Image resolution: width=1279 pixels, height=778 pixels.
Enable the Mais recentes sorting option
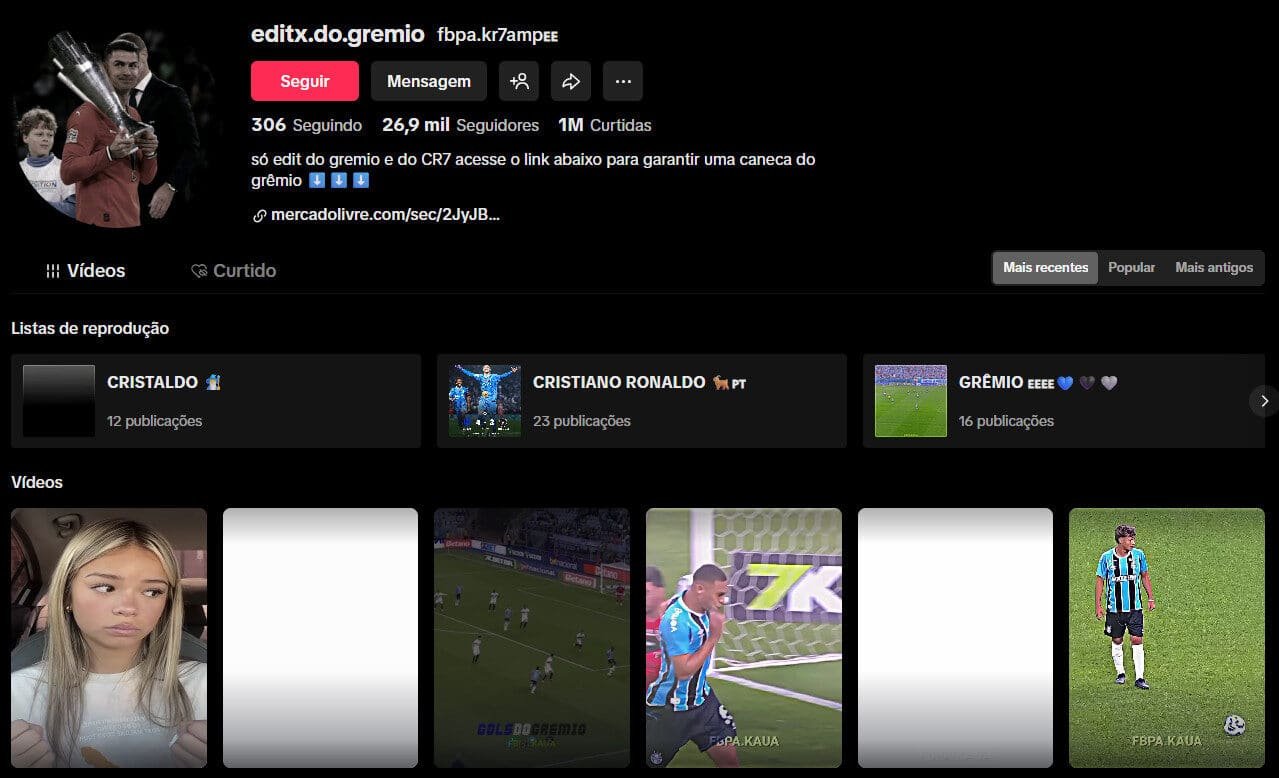click(1044, 267)
